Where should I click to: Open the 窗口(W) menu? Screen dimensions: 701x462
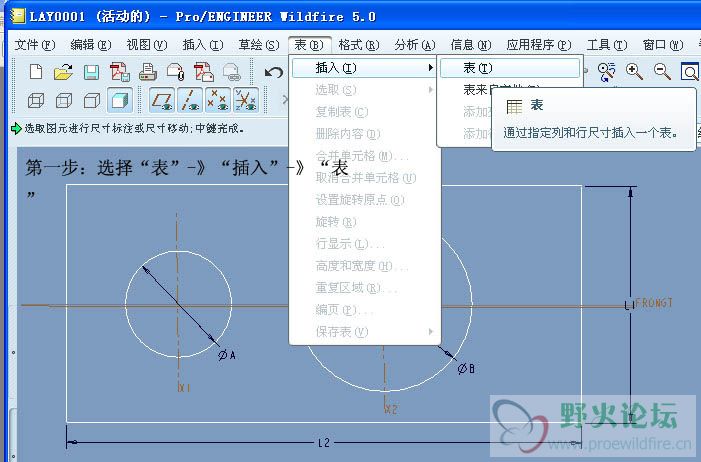pos(663,45)
